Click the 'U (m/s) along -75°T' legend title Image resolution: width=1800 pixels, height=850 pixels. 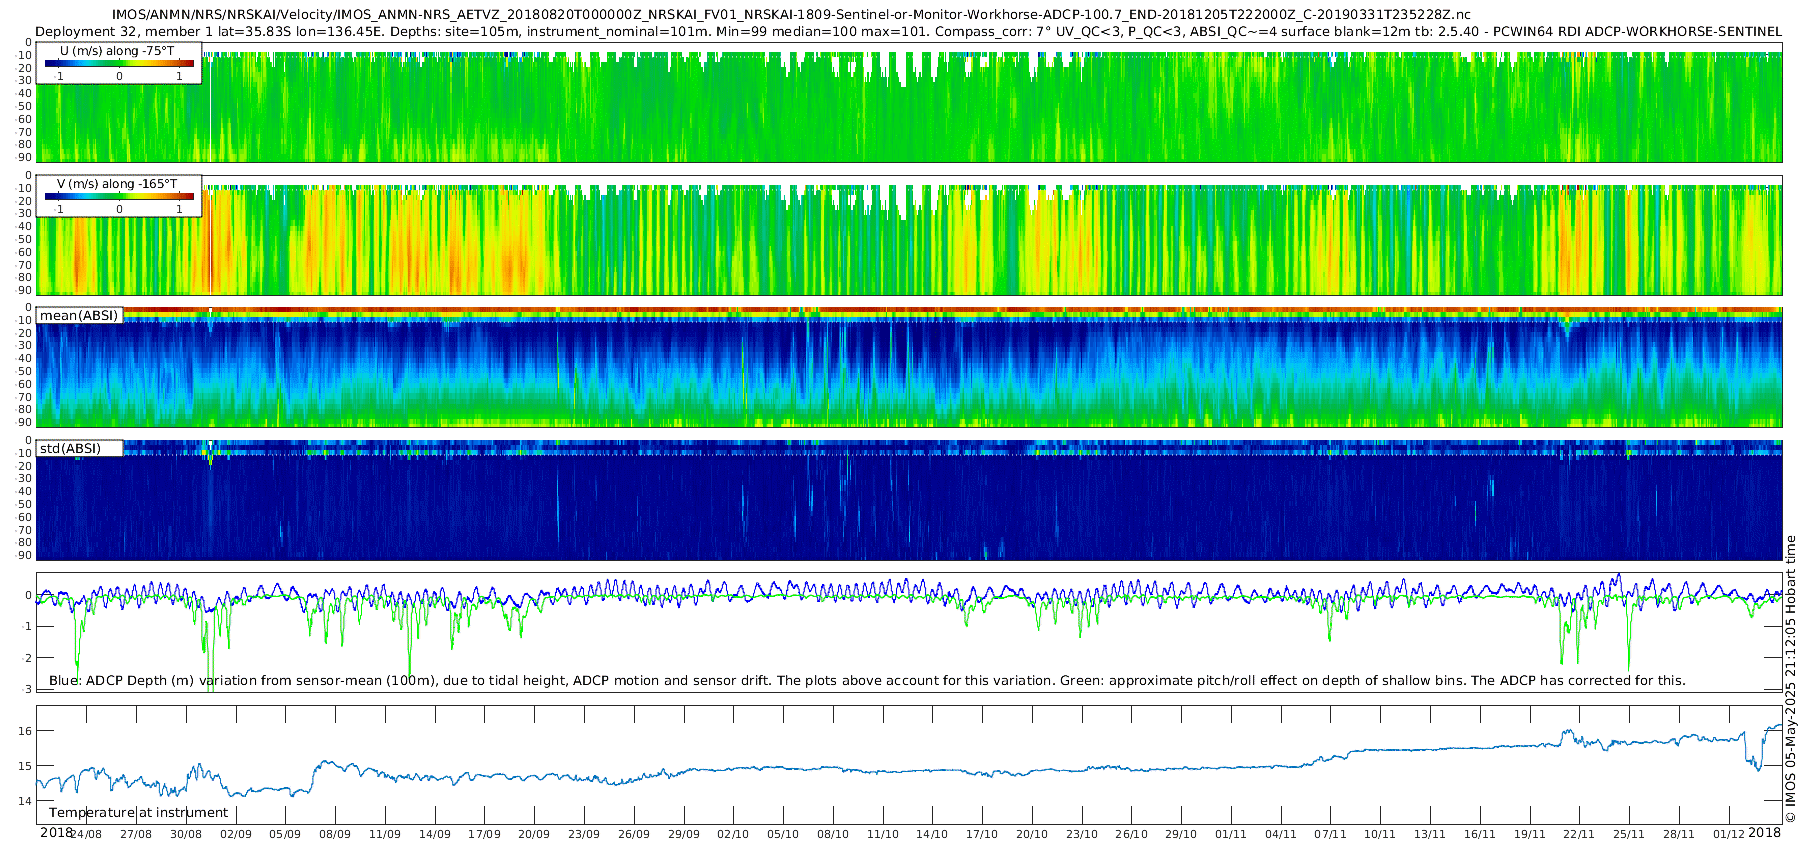(x=116, y=51)
